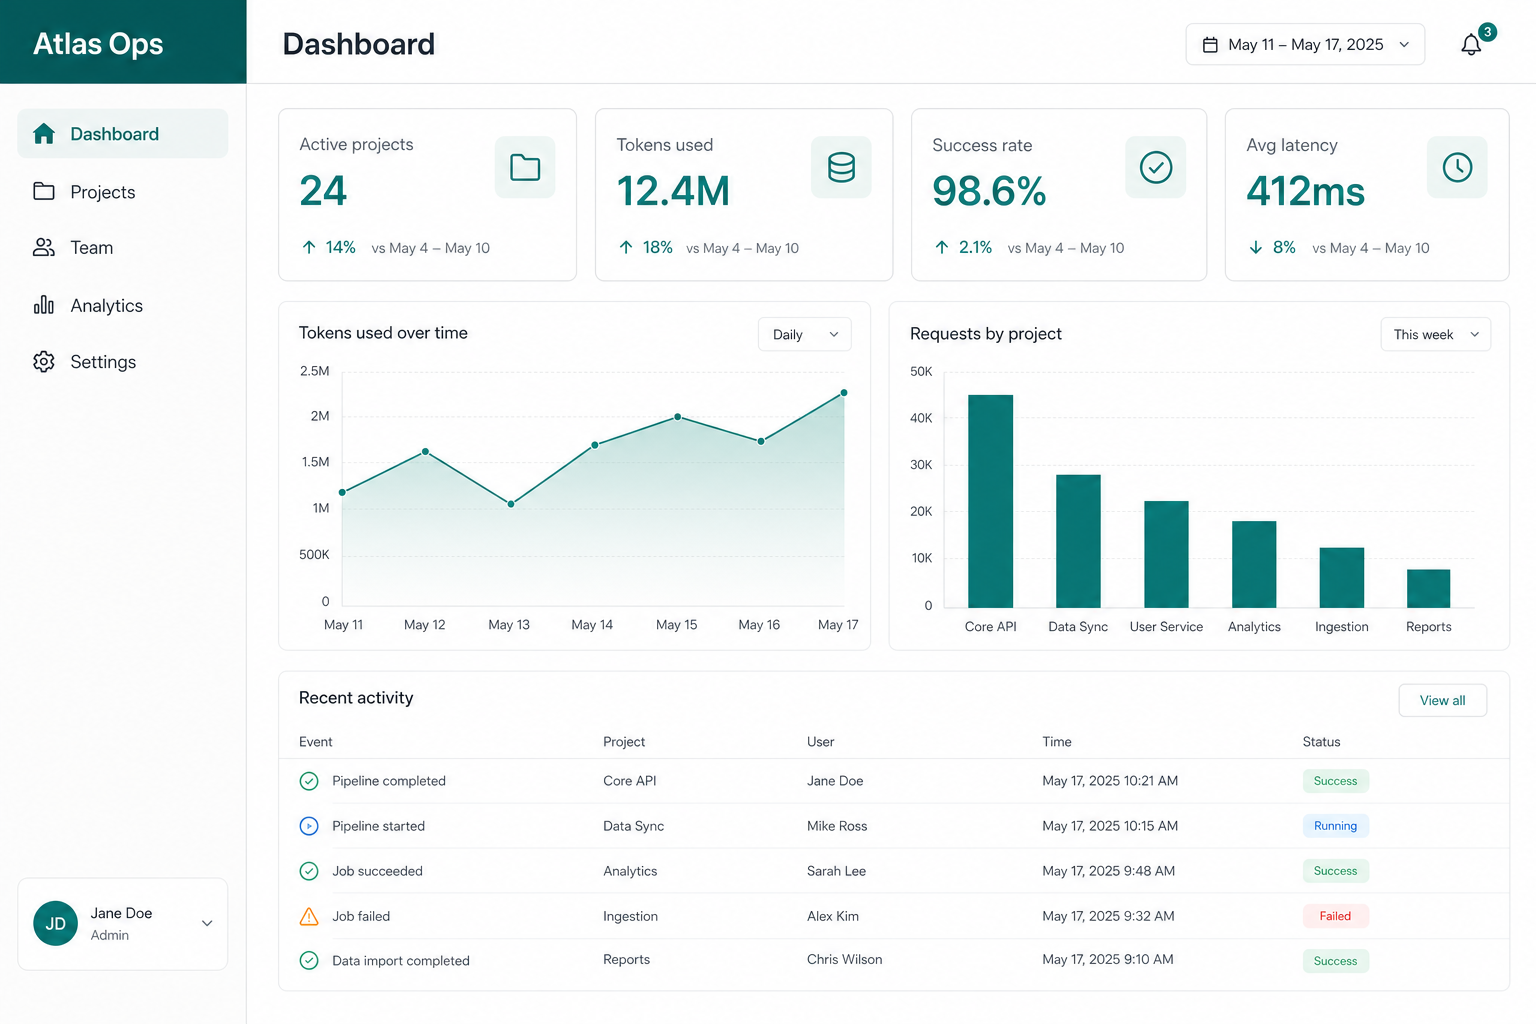Click the Chris Wilson user cell
The height and width of the screenshot is (1024, 1536).
[x=844, y=959]
